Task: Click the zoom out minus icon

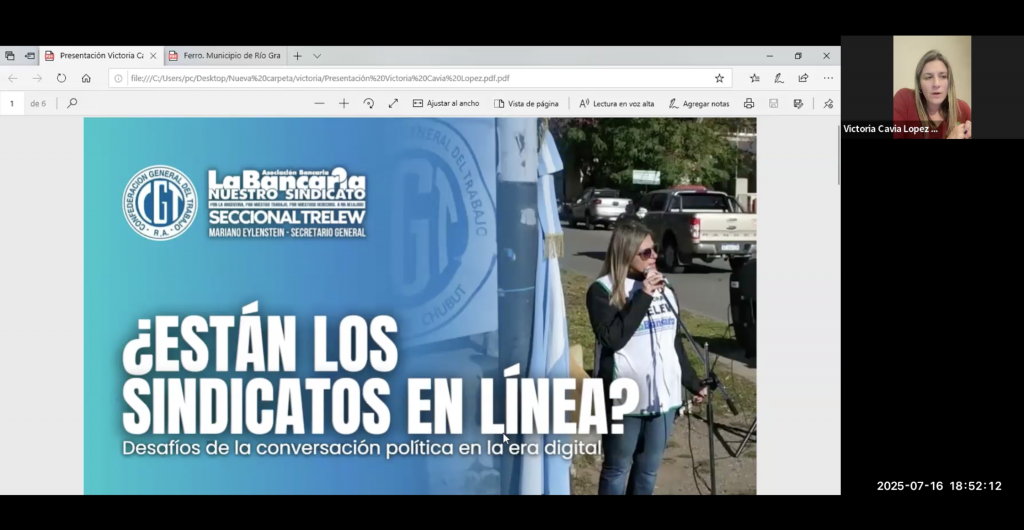Action: pos(319,103)
